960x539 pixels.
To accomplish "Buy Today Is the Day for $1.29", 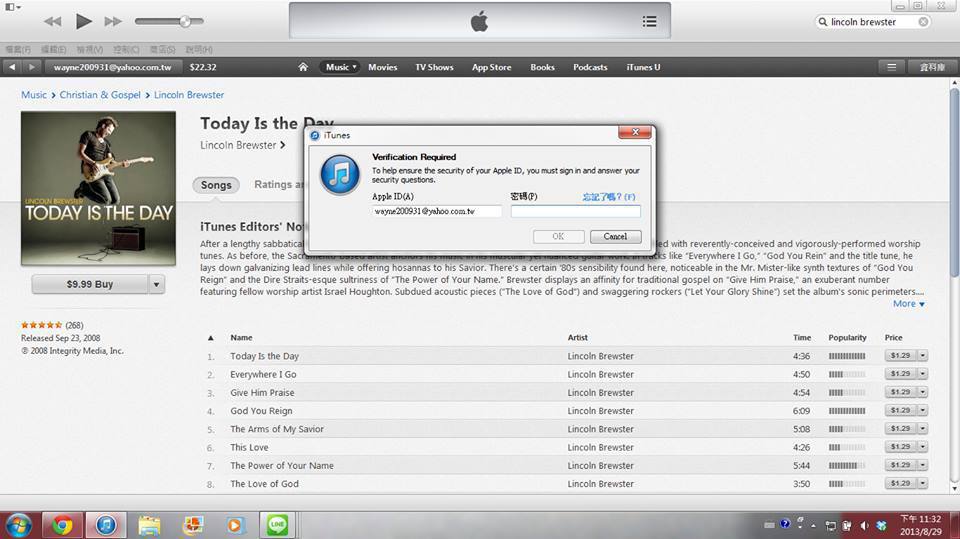I will (900, 355).
